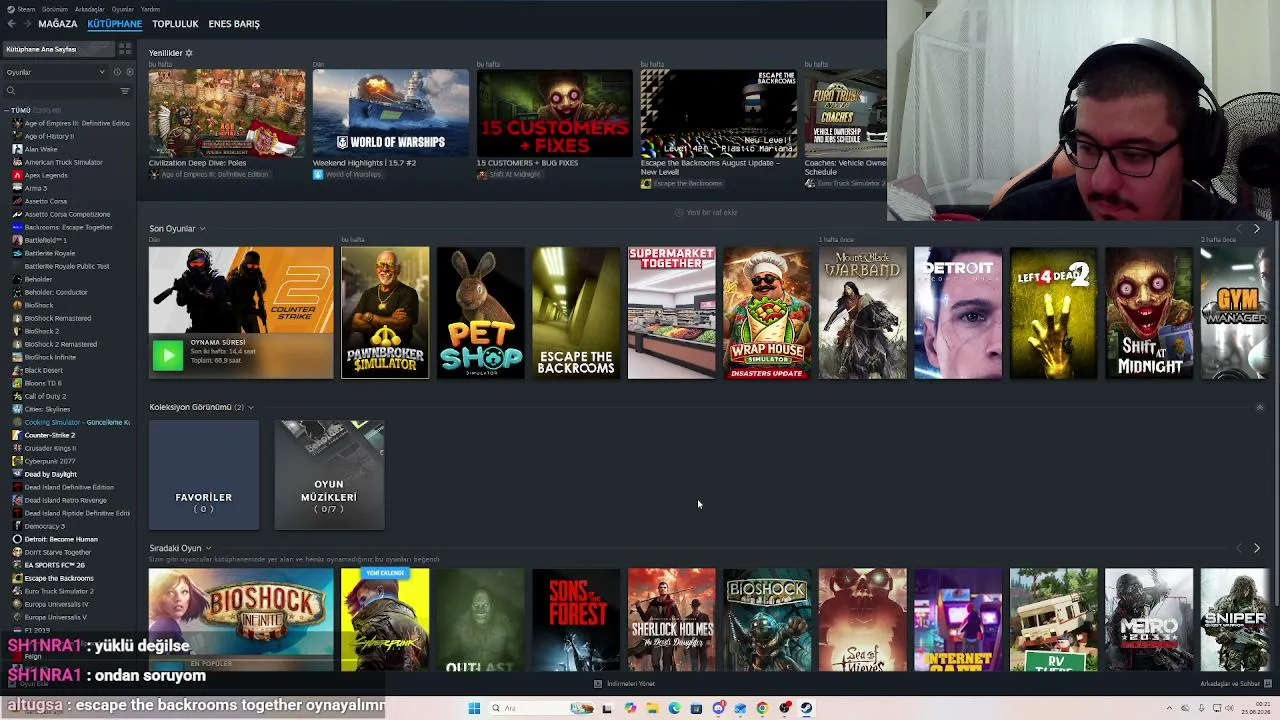Click the Apex Legends icon in sidebar
This screenshot has width=1280, height=720.
(17, 175)
